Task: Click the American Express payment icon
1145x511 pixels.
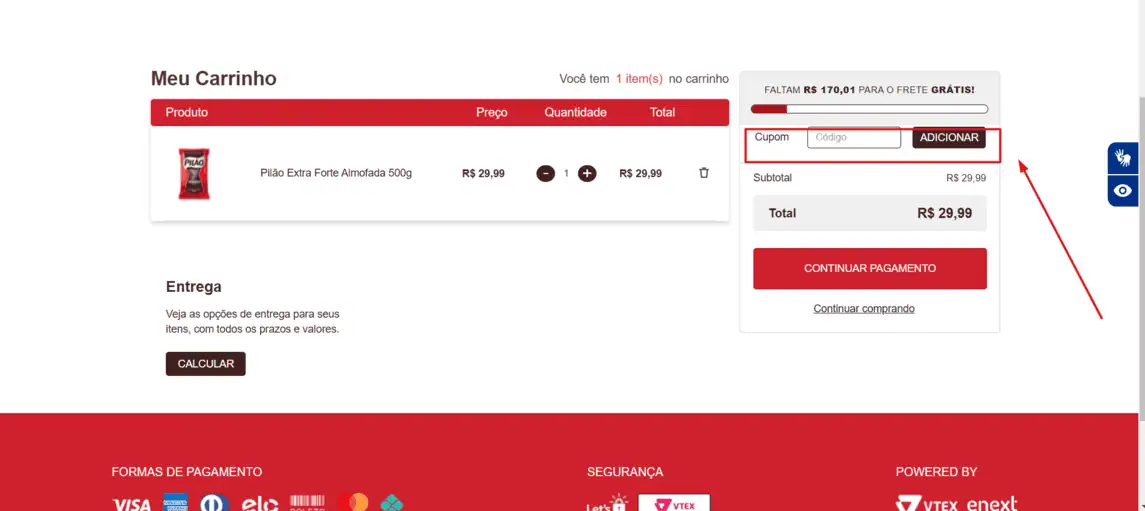Action: [x=175, y=502]
